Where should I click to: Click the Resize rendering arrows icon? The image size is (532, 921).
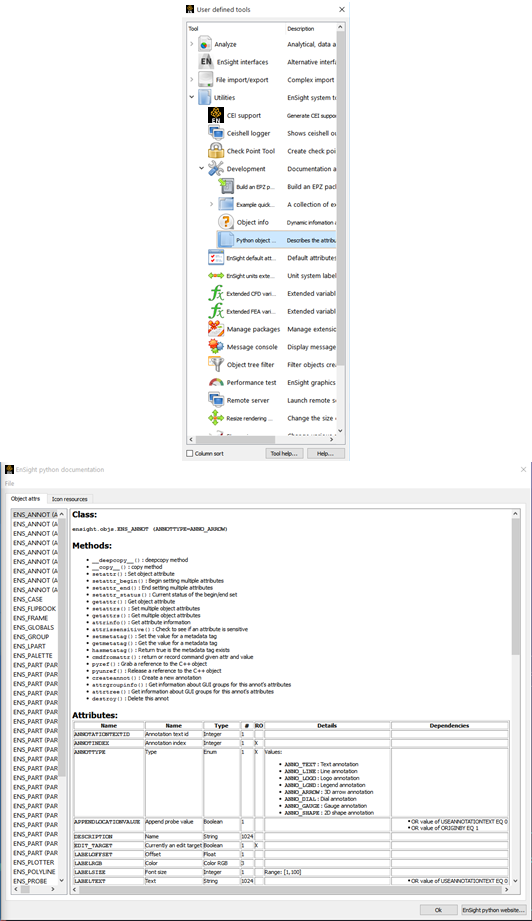[x=216, y=418]
